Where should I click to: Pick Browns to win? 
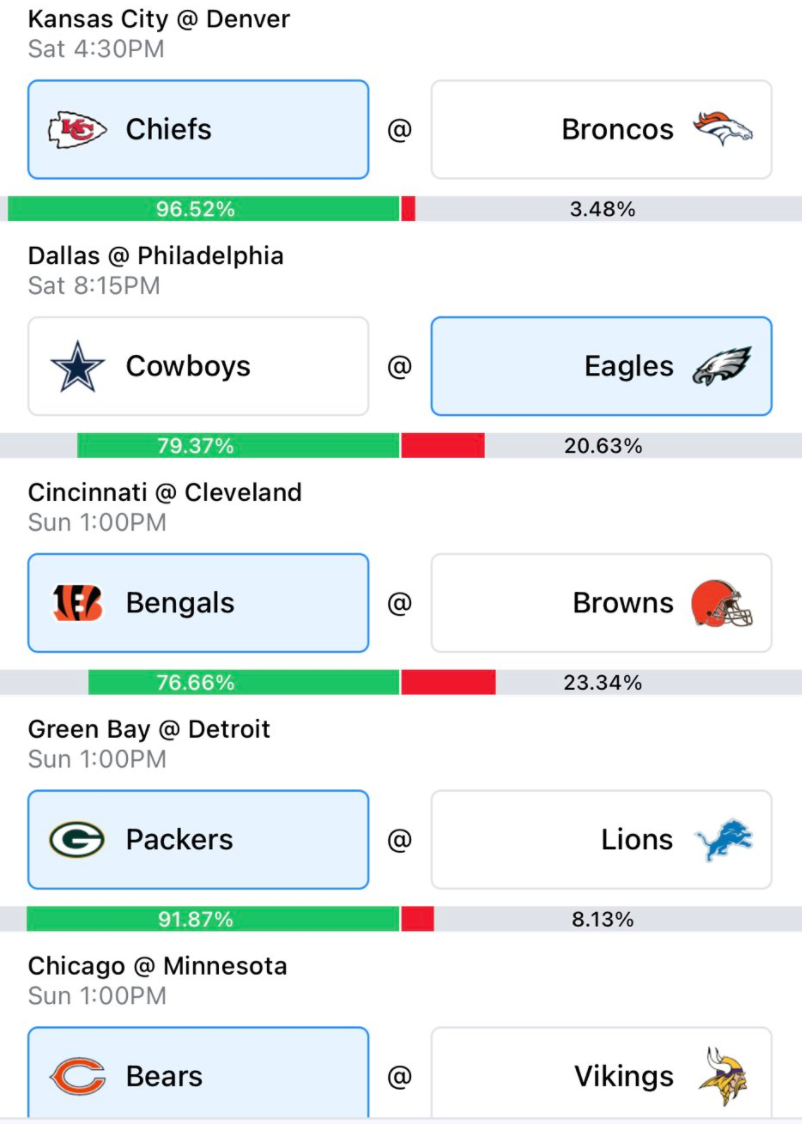(x=601, y=603)
